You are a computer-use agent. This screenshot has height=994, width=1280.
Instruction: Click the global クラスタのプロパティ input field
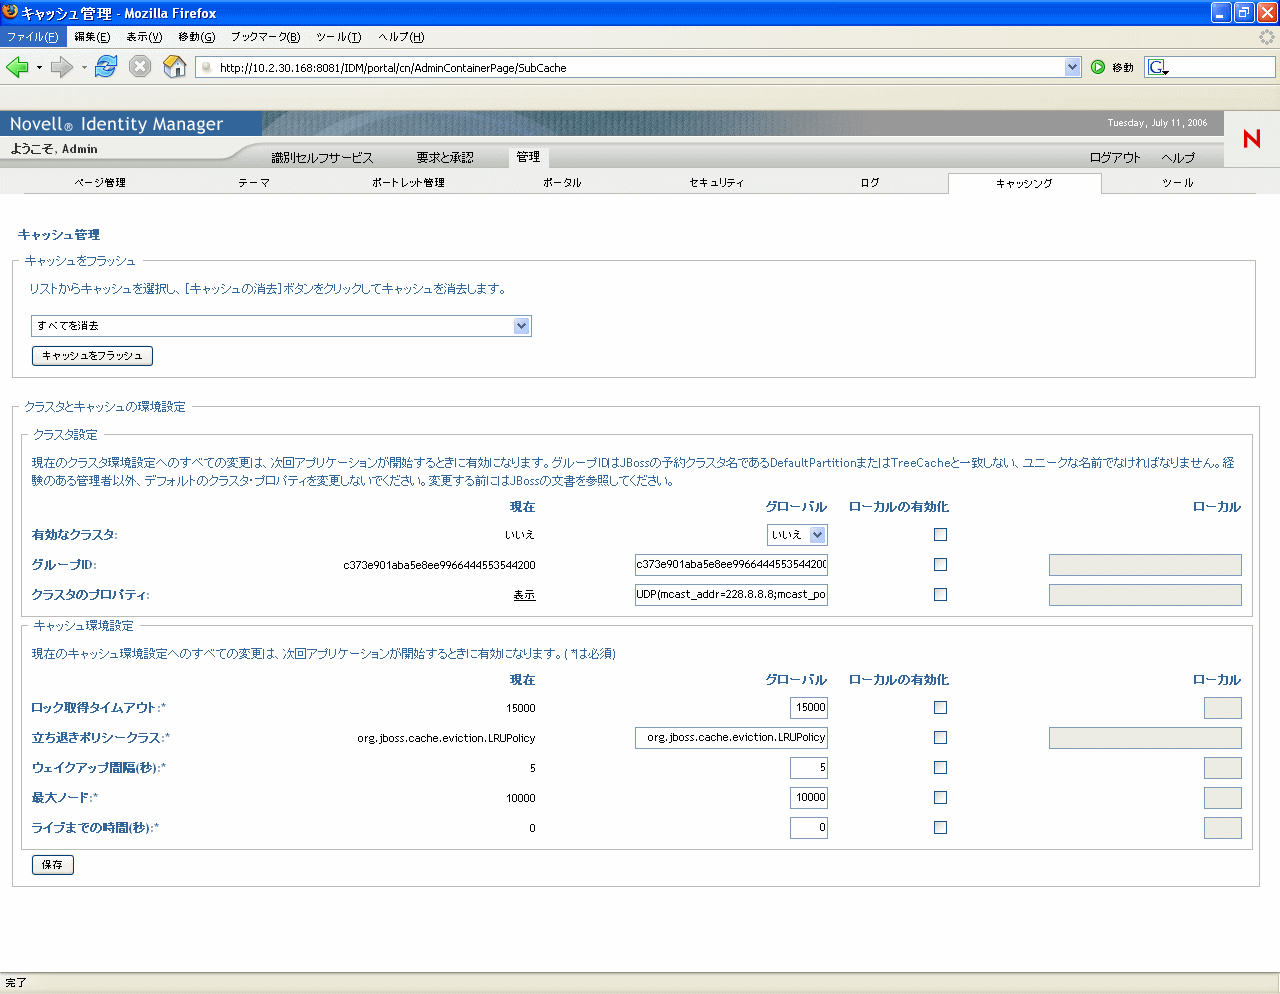tap(731, 595)
